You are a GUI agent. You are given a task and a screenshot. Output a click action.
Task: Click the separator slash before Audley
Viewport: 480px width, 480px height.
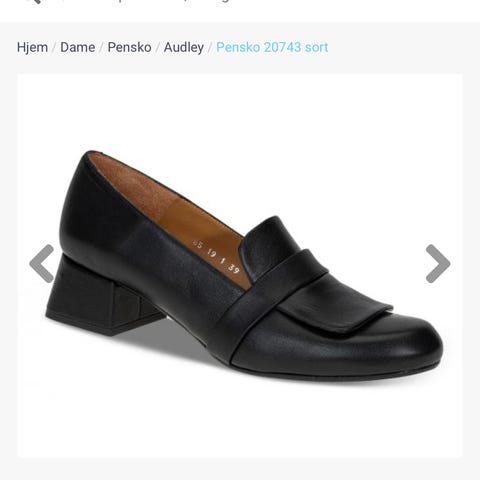tap(157, 47)
